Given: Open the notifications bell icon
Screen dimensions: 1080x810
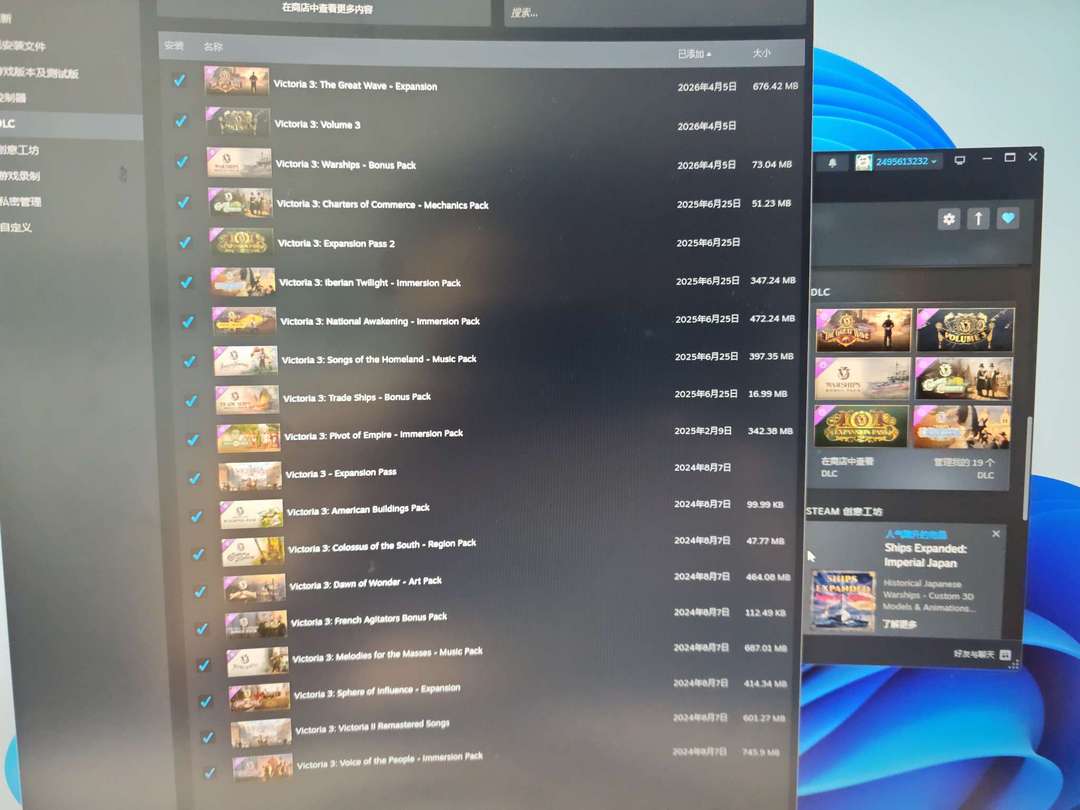Looking at the screenshot, I should (x=832, y=163).
